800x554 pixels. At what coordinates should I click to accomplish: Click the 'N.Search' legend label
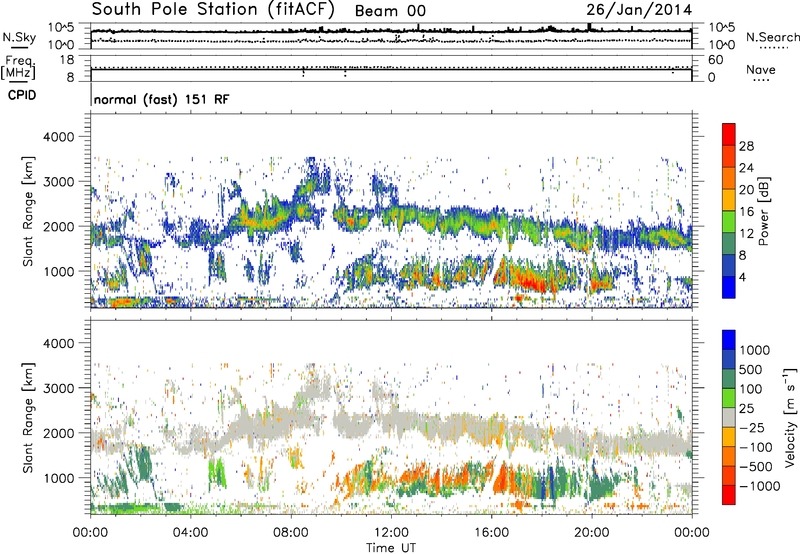tap(772, 37)
